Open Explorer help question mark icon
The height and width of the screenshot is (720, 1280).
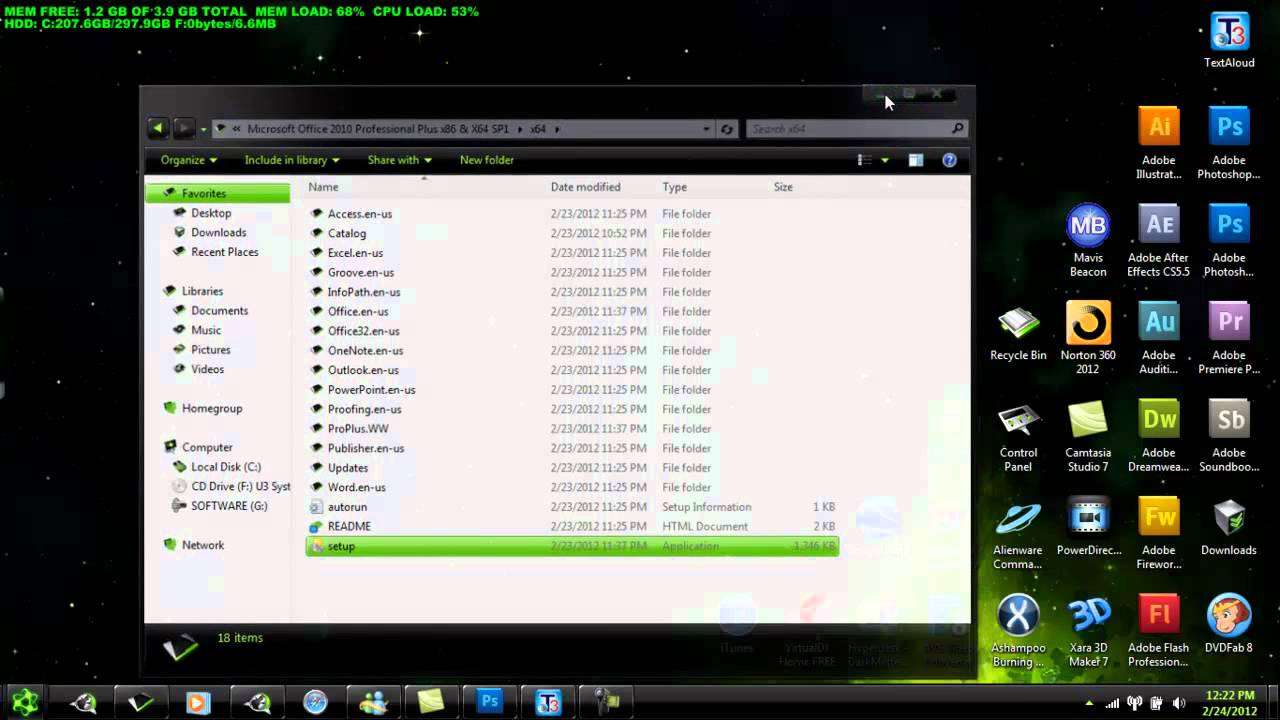[x=949, y=160]
